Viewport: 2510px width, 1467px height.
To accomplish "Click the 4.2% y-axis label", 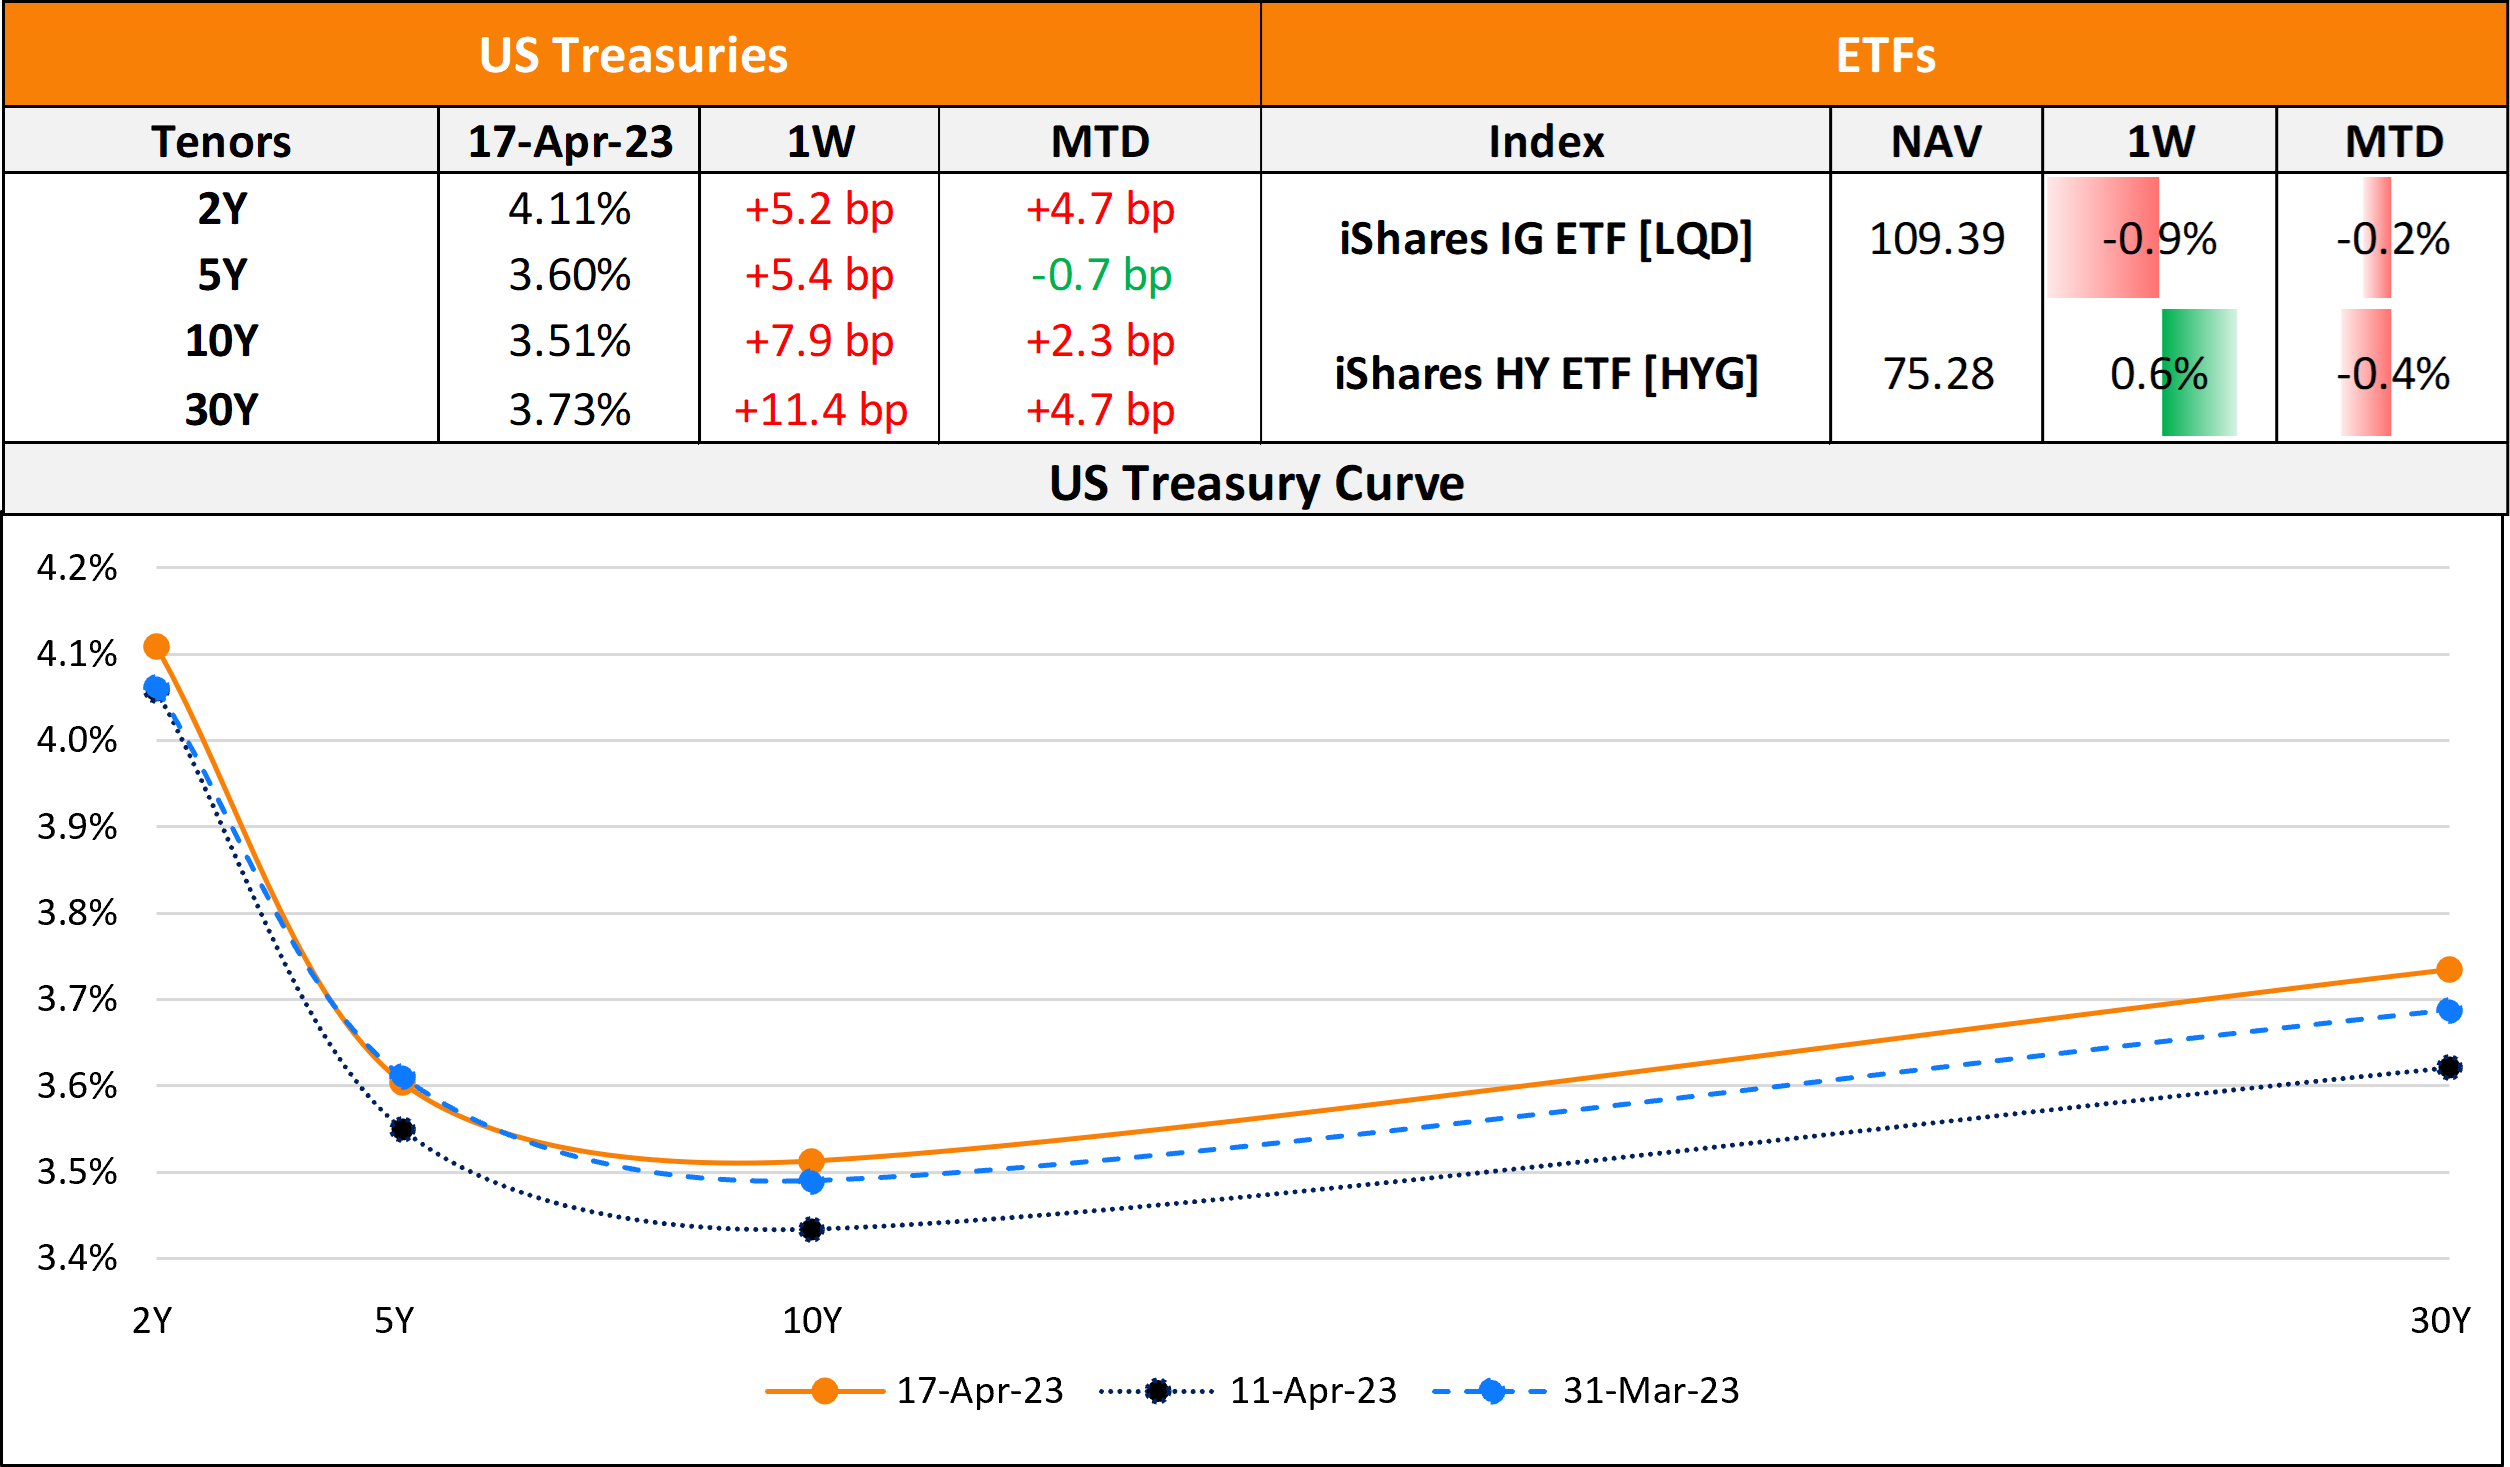I will (x=77, y=568).
